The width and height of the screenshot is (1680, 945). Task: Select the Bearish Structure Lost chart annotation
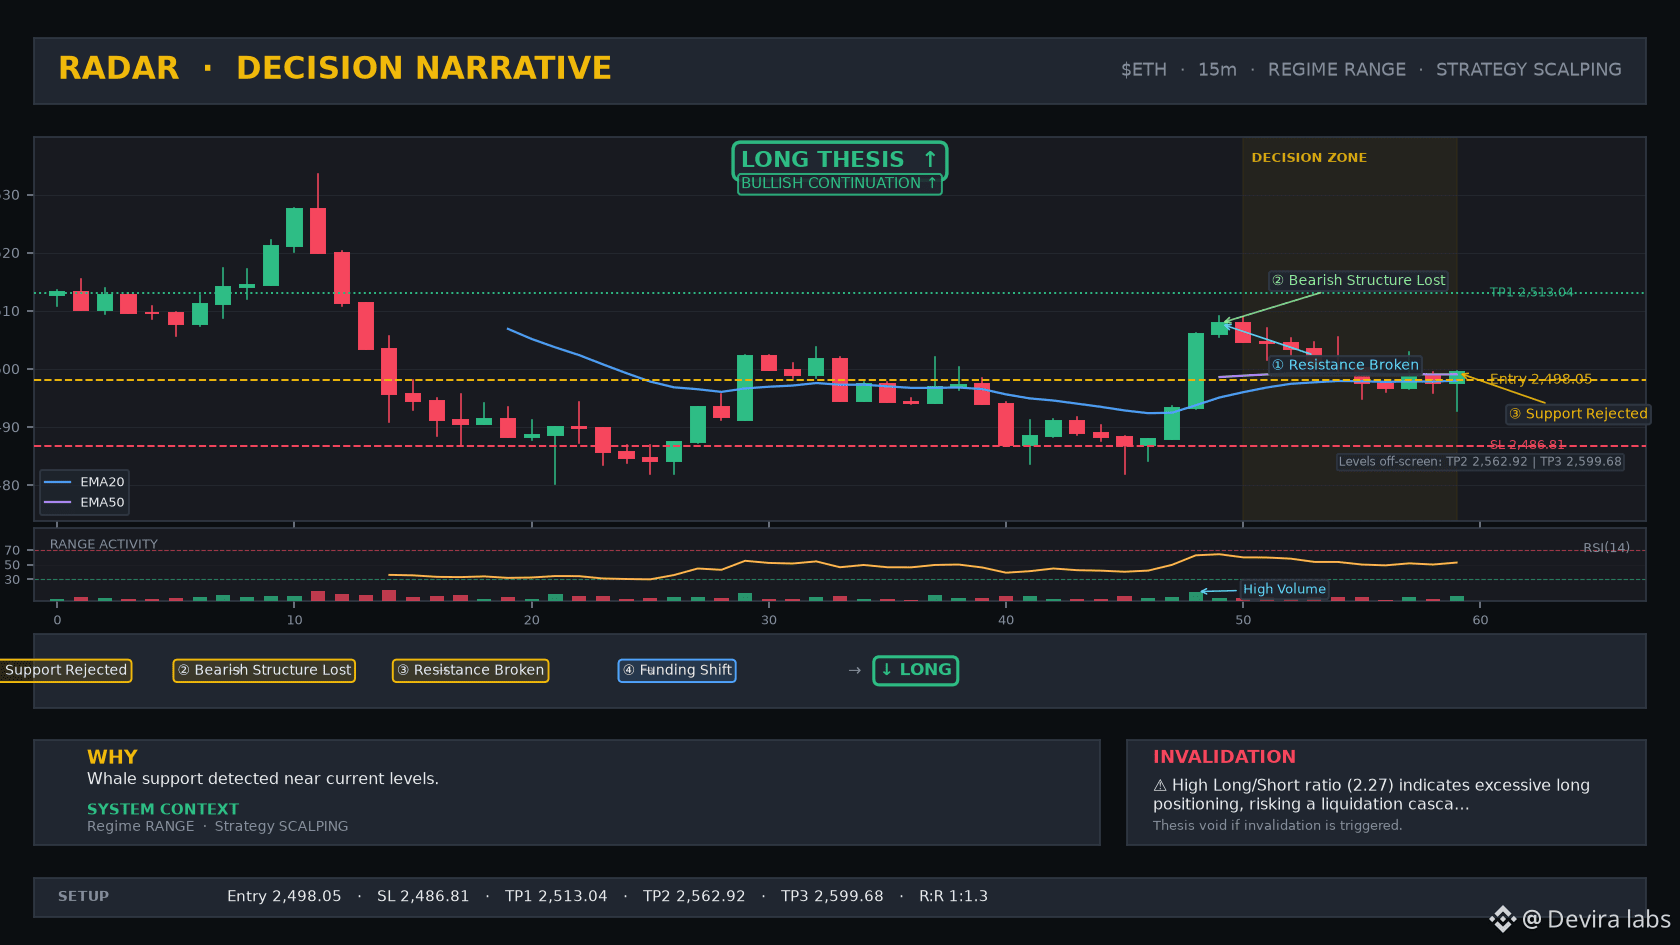click(x=1359, y=281)
